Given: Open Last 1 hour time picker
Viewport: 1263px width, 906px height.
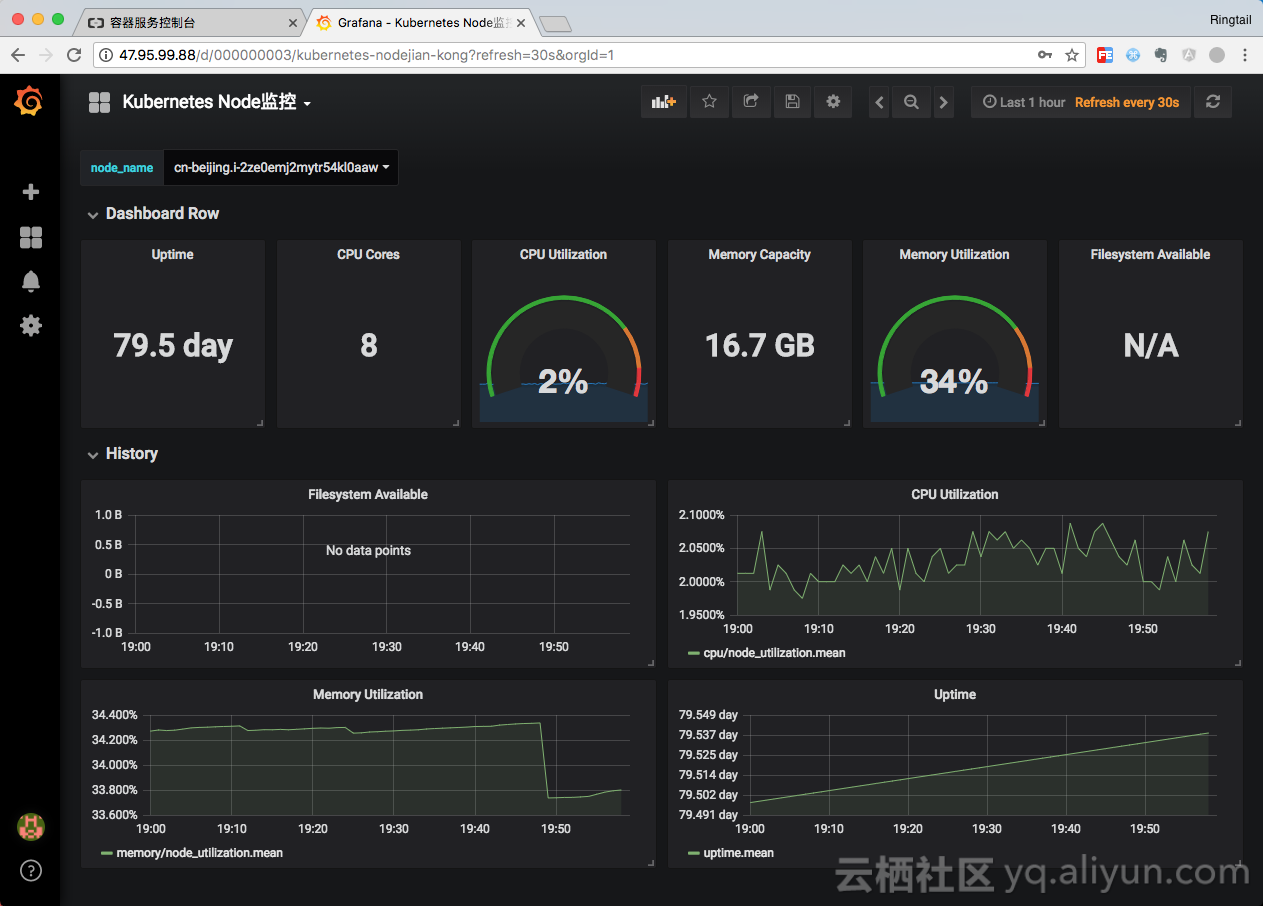Looking at the screenshot, I should tap(1024, 102).
